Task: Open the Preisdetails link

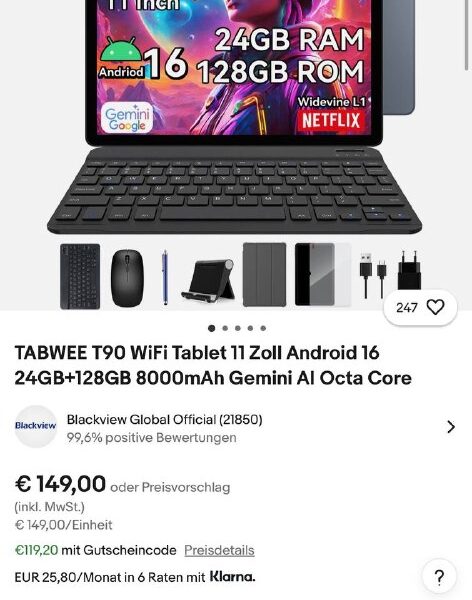Action: point(219,550)
